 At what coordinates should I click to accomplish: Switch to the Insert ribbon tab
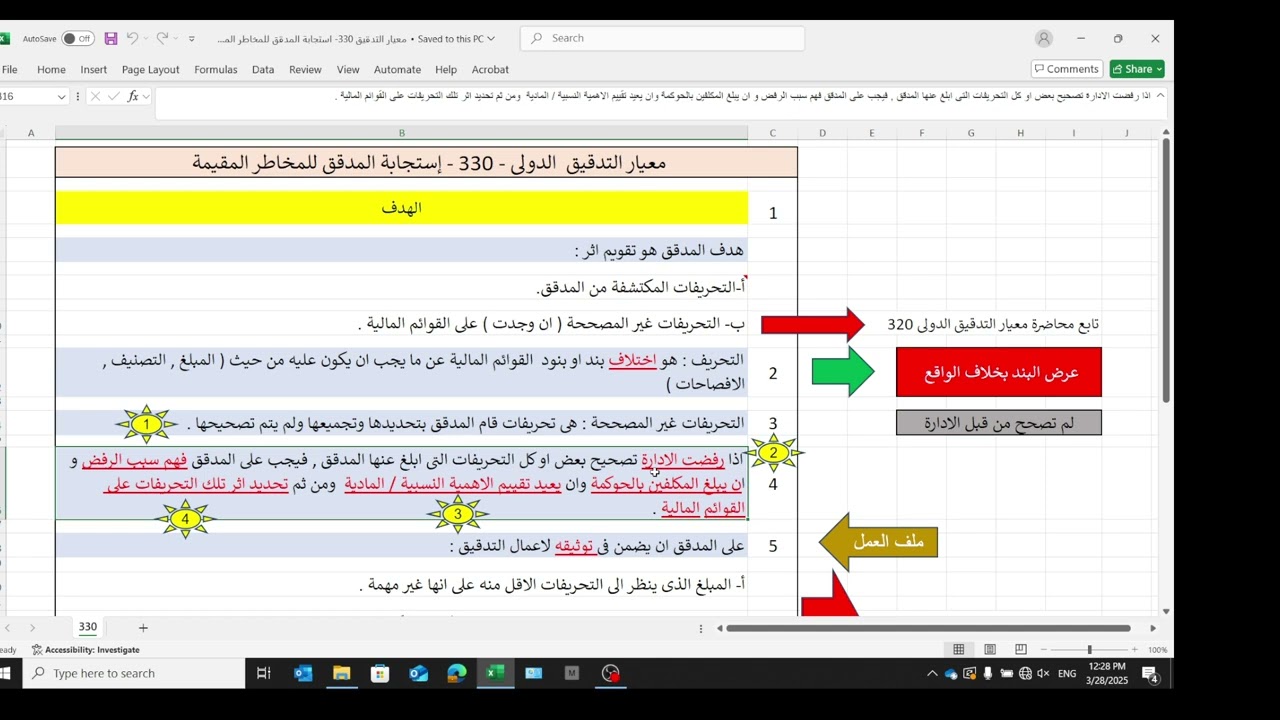coord(94,70)
